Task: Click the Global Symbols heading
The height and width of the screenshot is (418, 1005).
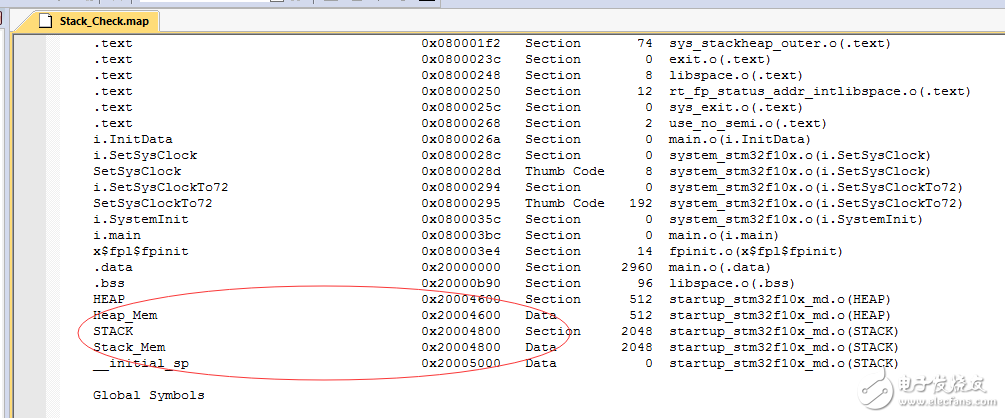Action: click(x=149, y=396)
